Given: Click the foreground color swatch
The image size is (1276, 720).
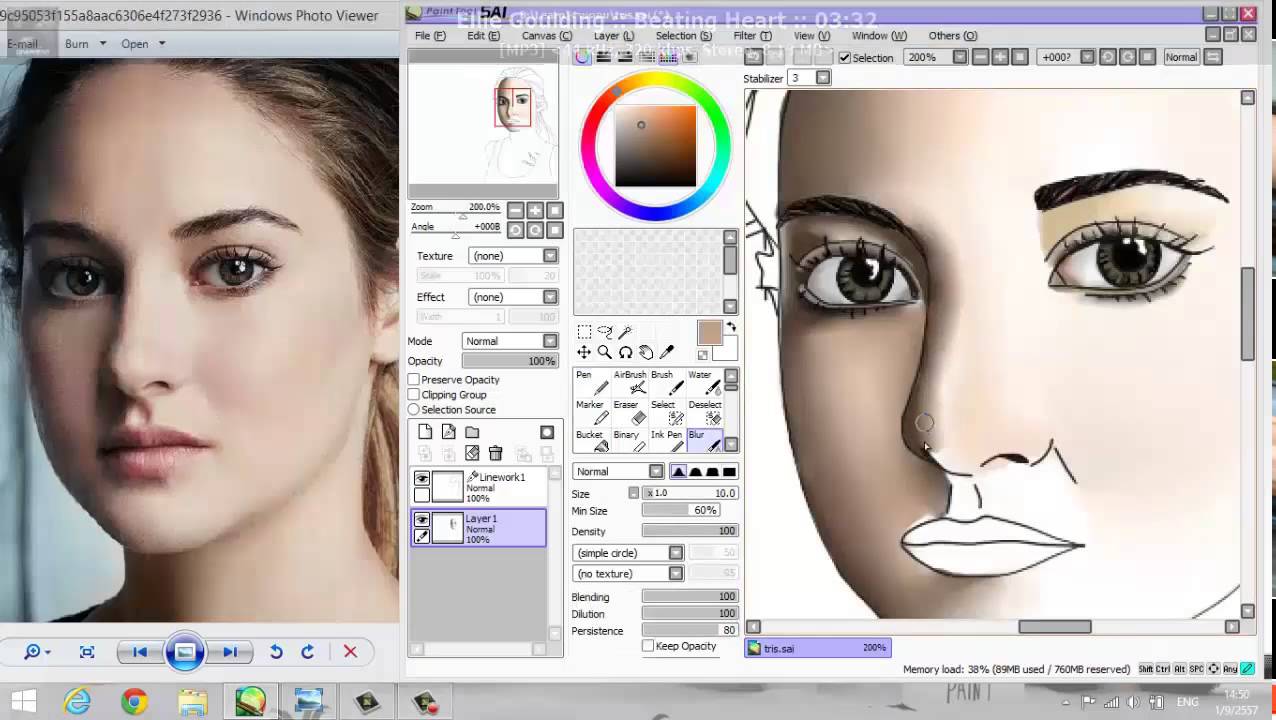Looking at the screenshot, I should [710, 333].
